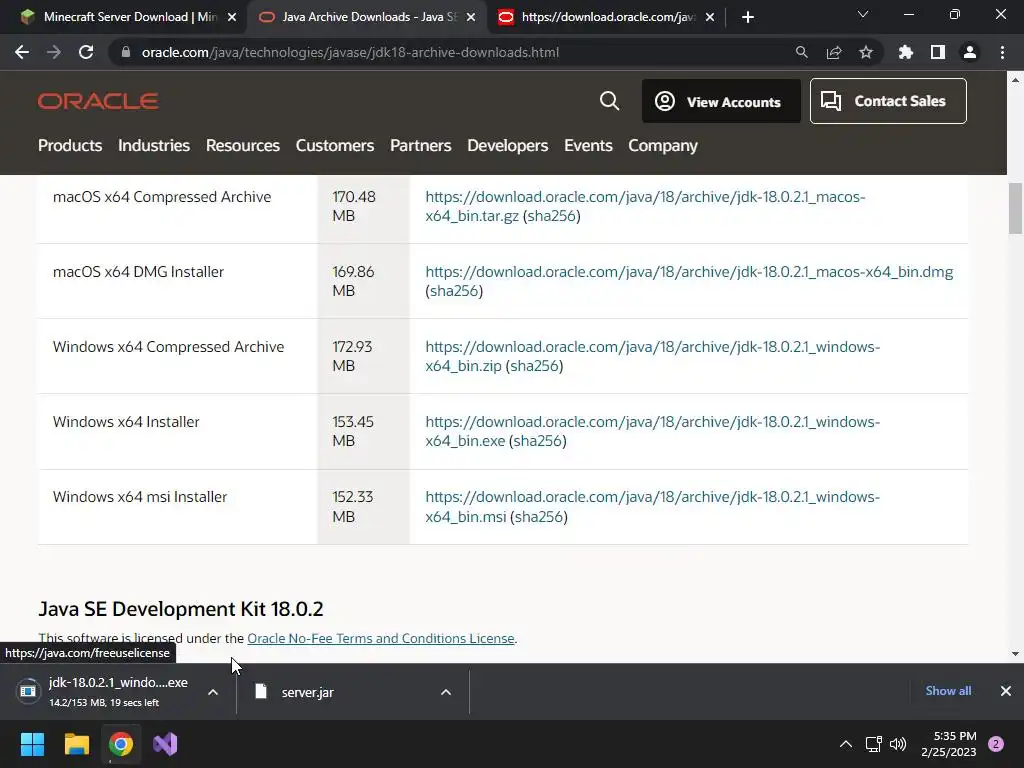Open the Products menu

point(70,145)
